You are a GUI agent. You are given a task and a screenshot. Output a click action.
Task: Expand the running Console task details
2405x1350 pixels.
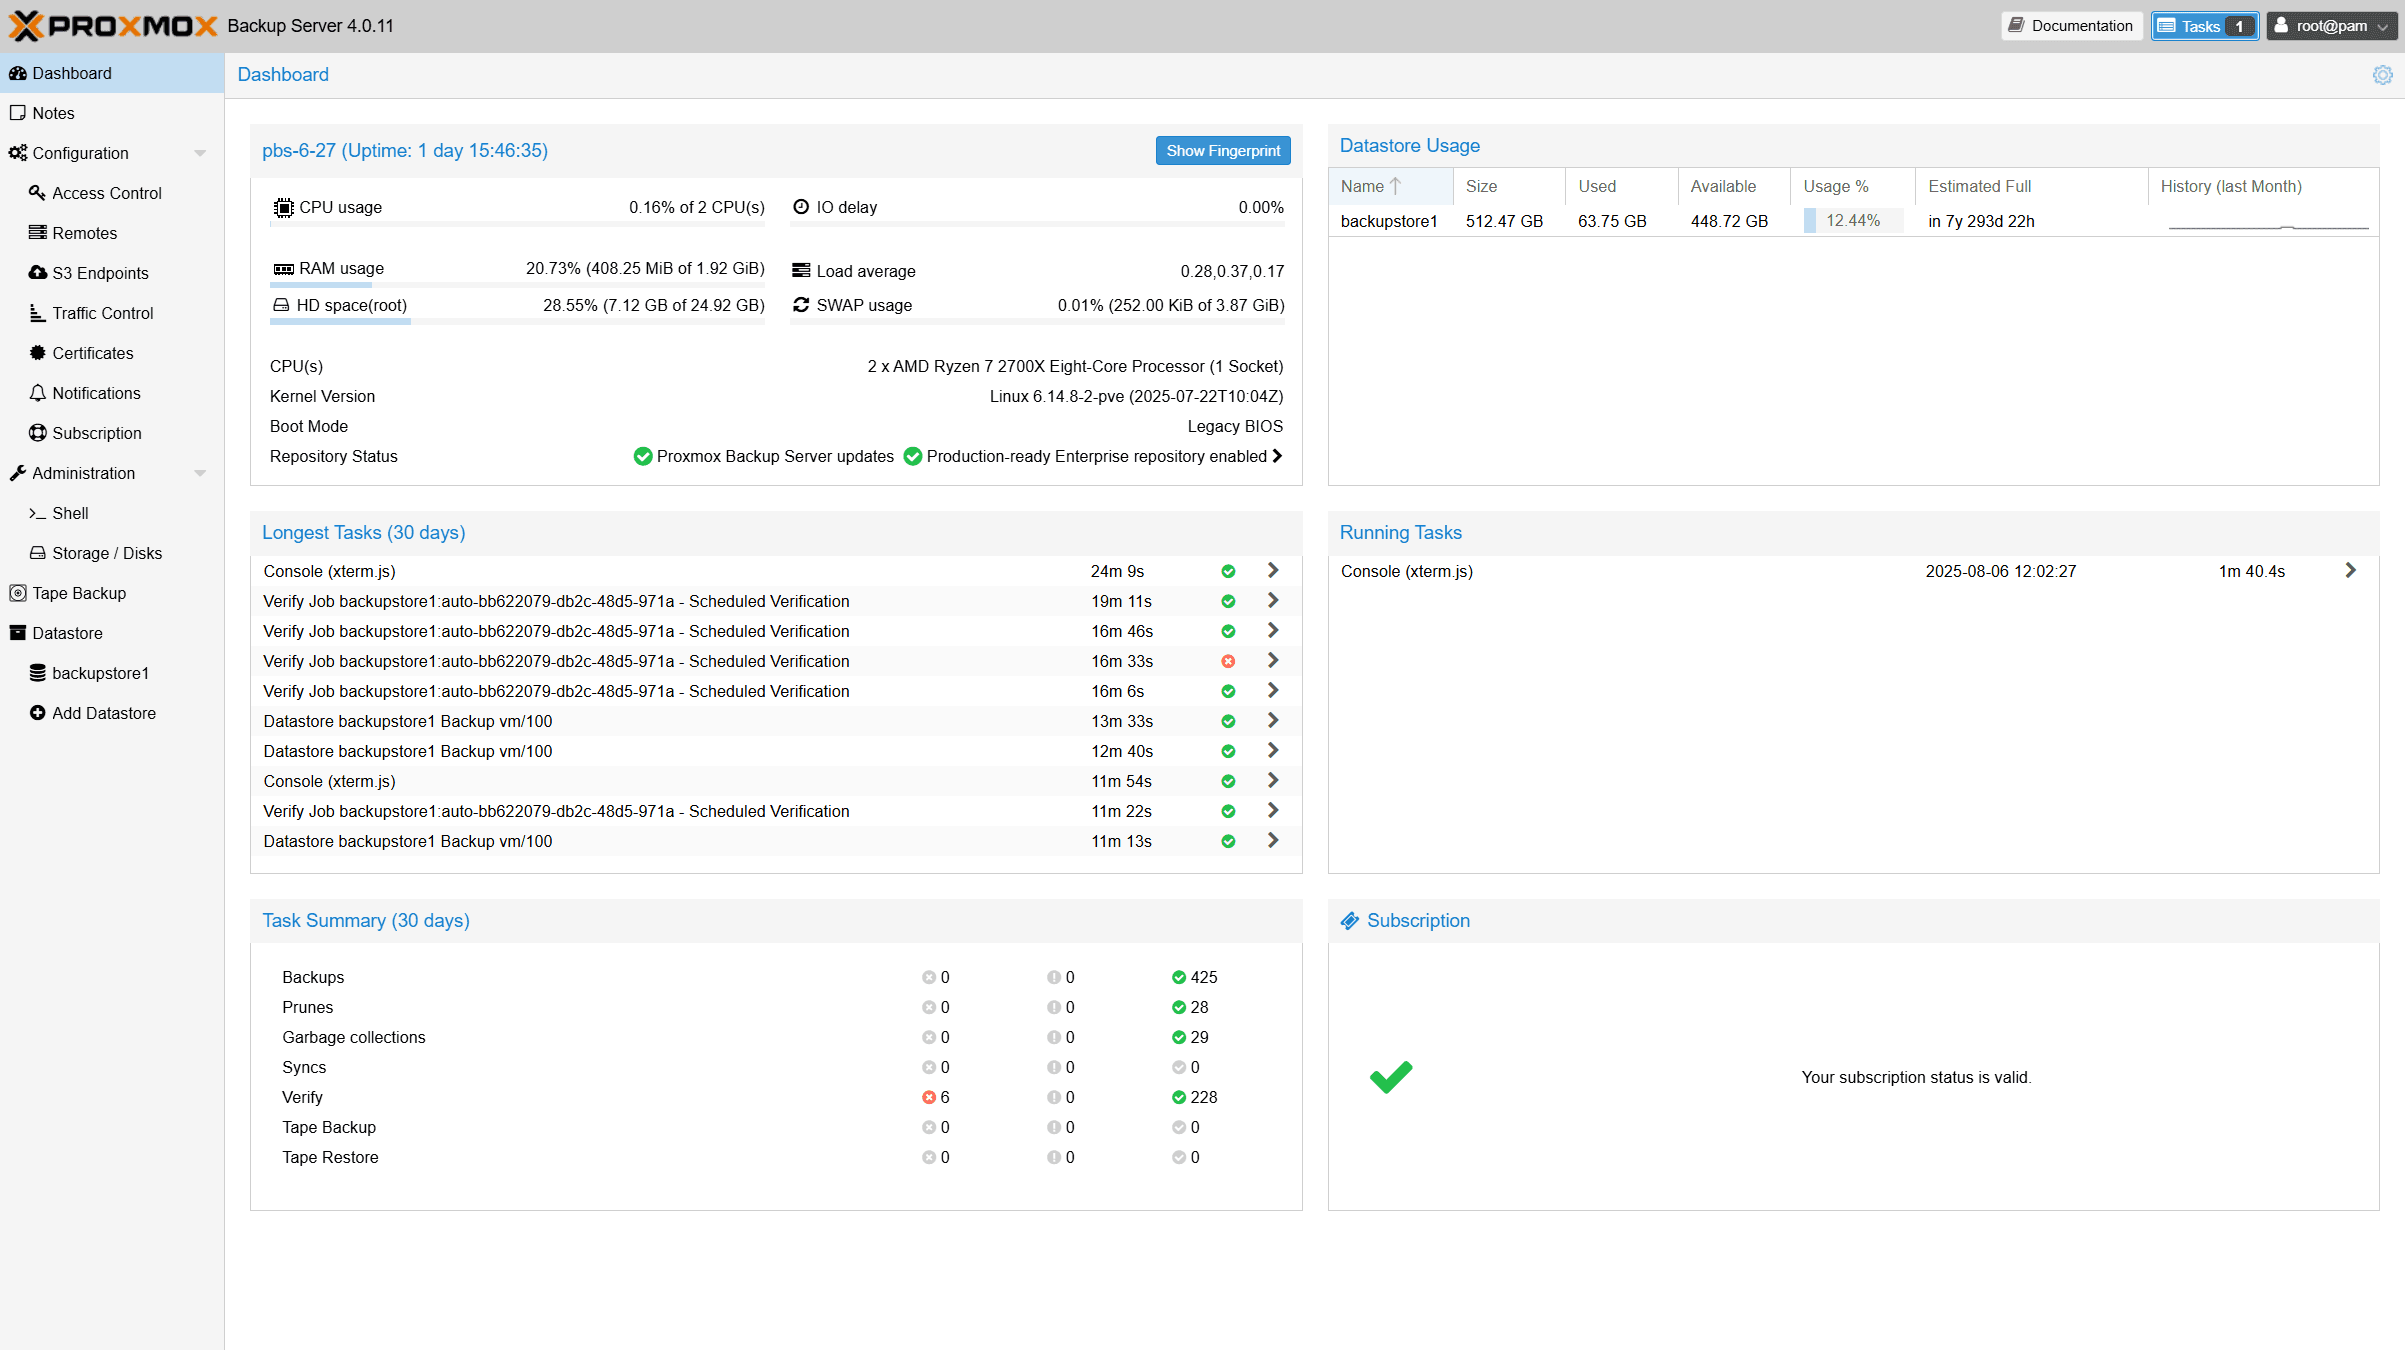[x=2350, y=570]
